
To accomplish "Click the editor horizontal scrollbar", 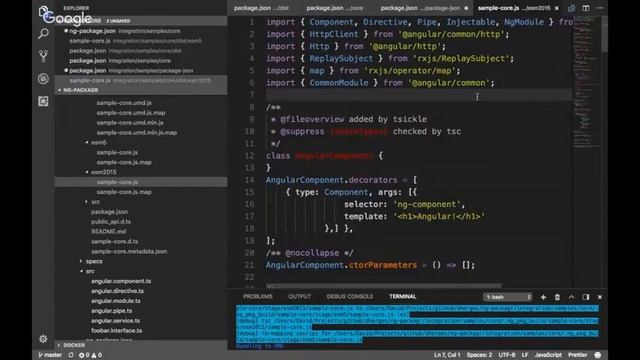I will pyautogui.click(x=384, y=286).
